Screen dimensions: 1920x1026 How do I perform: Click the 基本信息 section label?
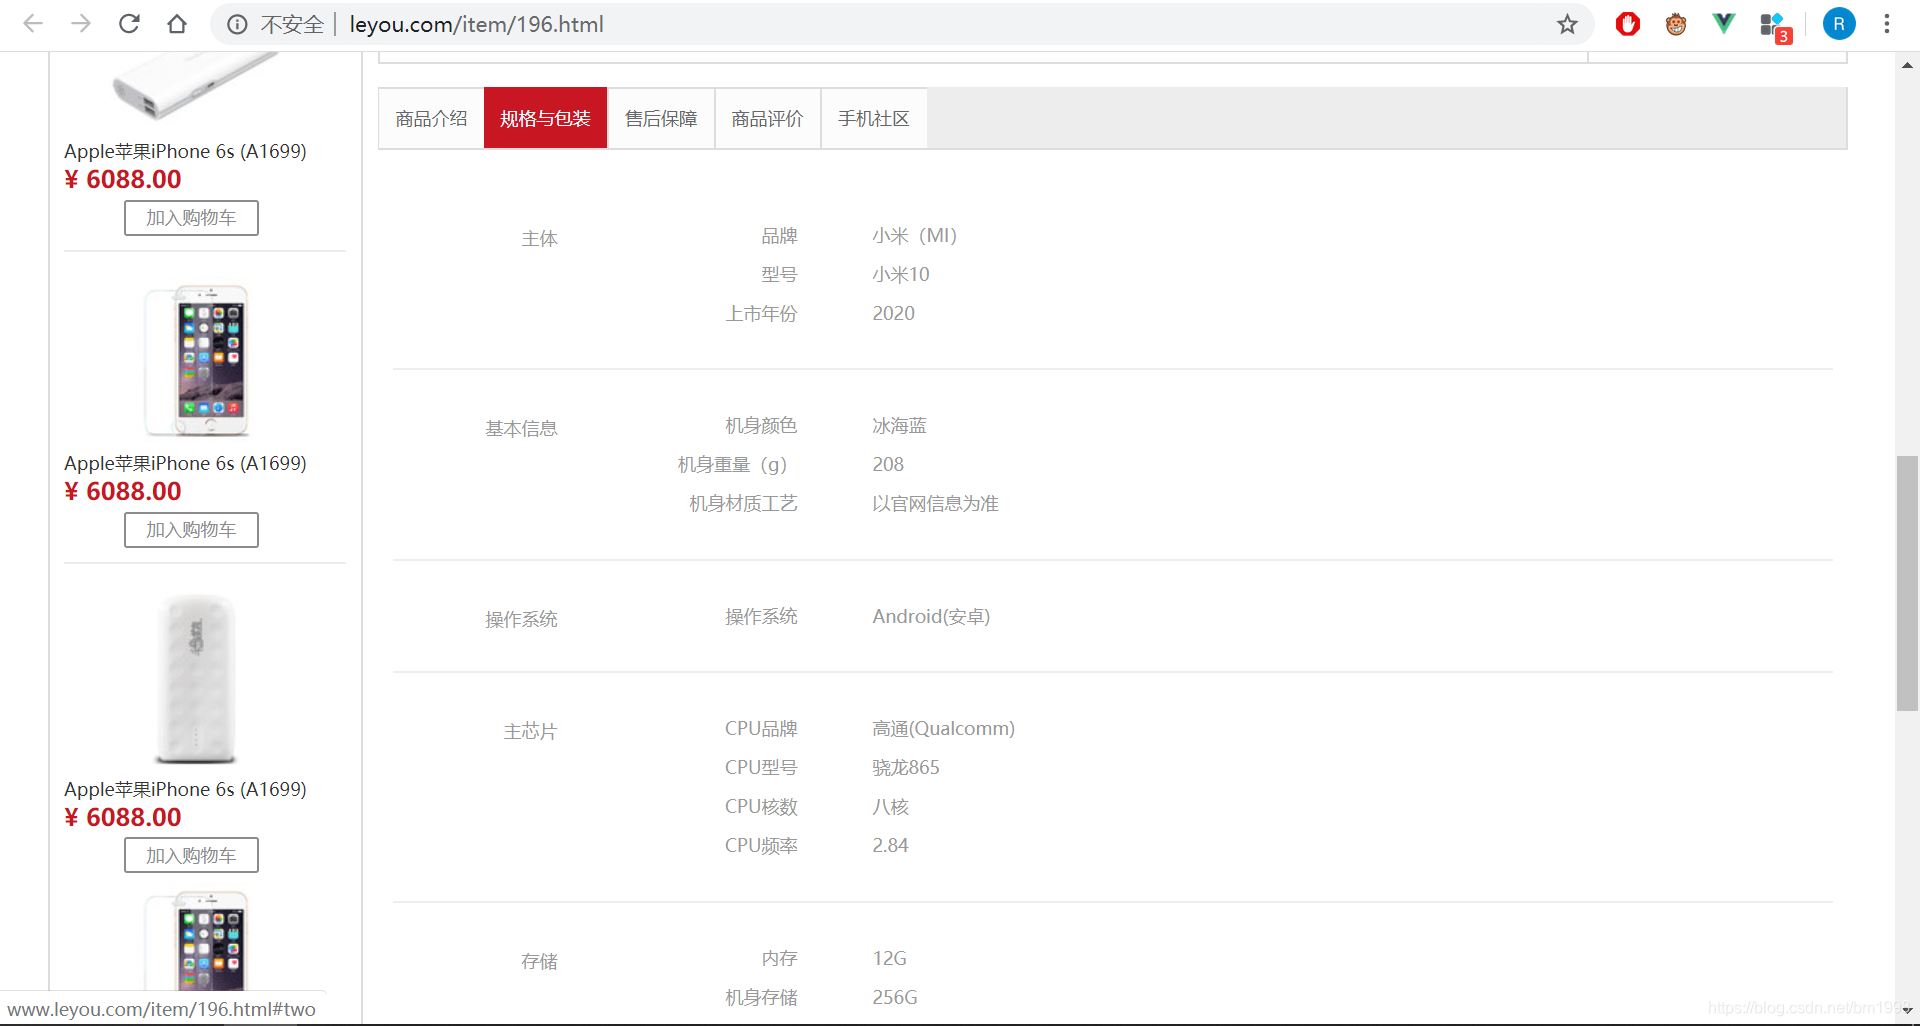(521, 429)
